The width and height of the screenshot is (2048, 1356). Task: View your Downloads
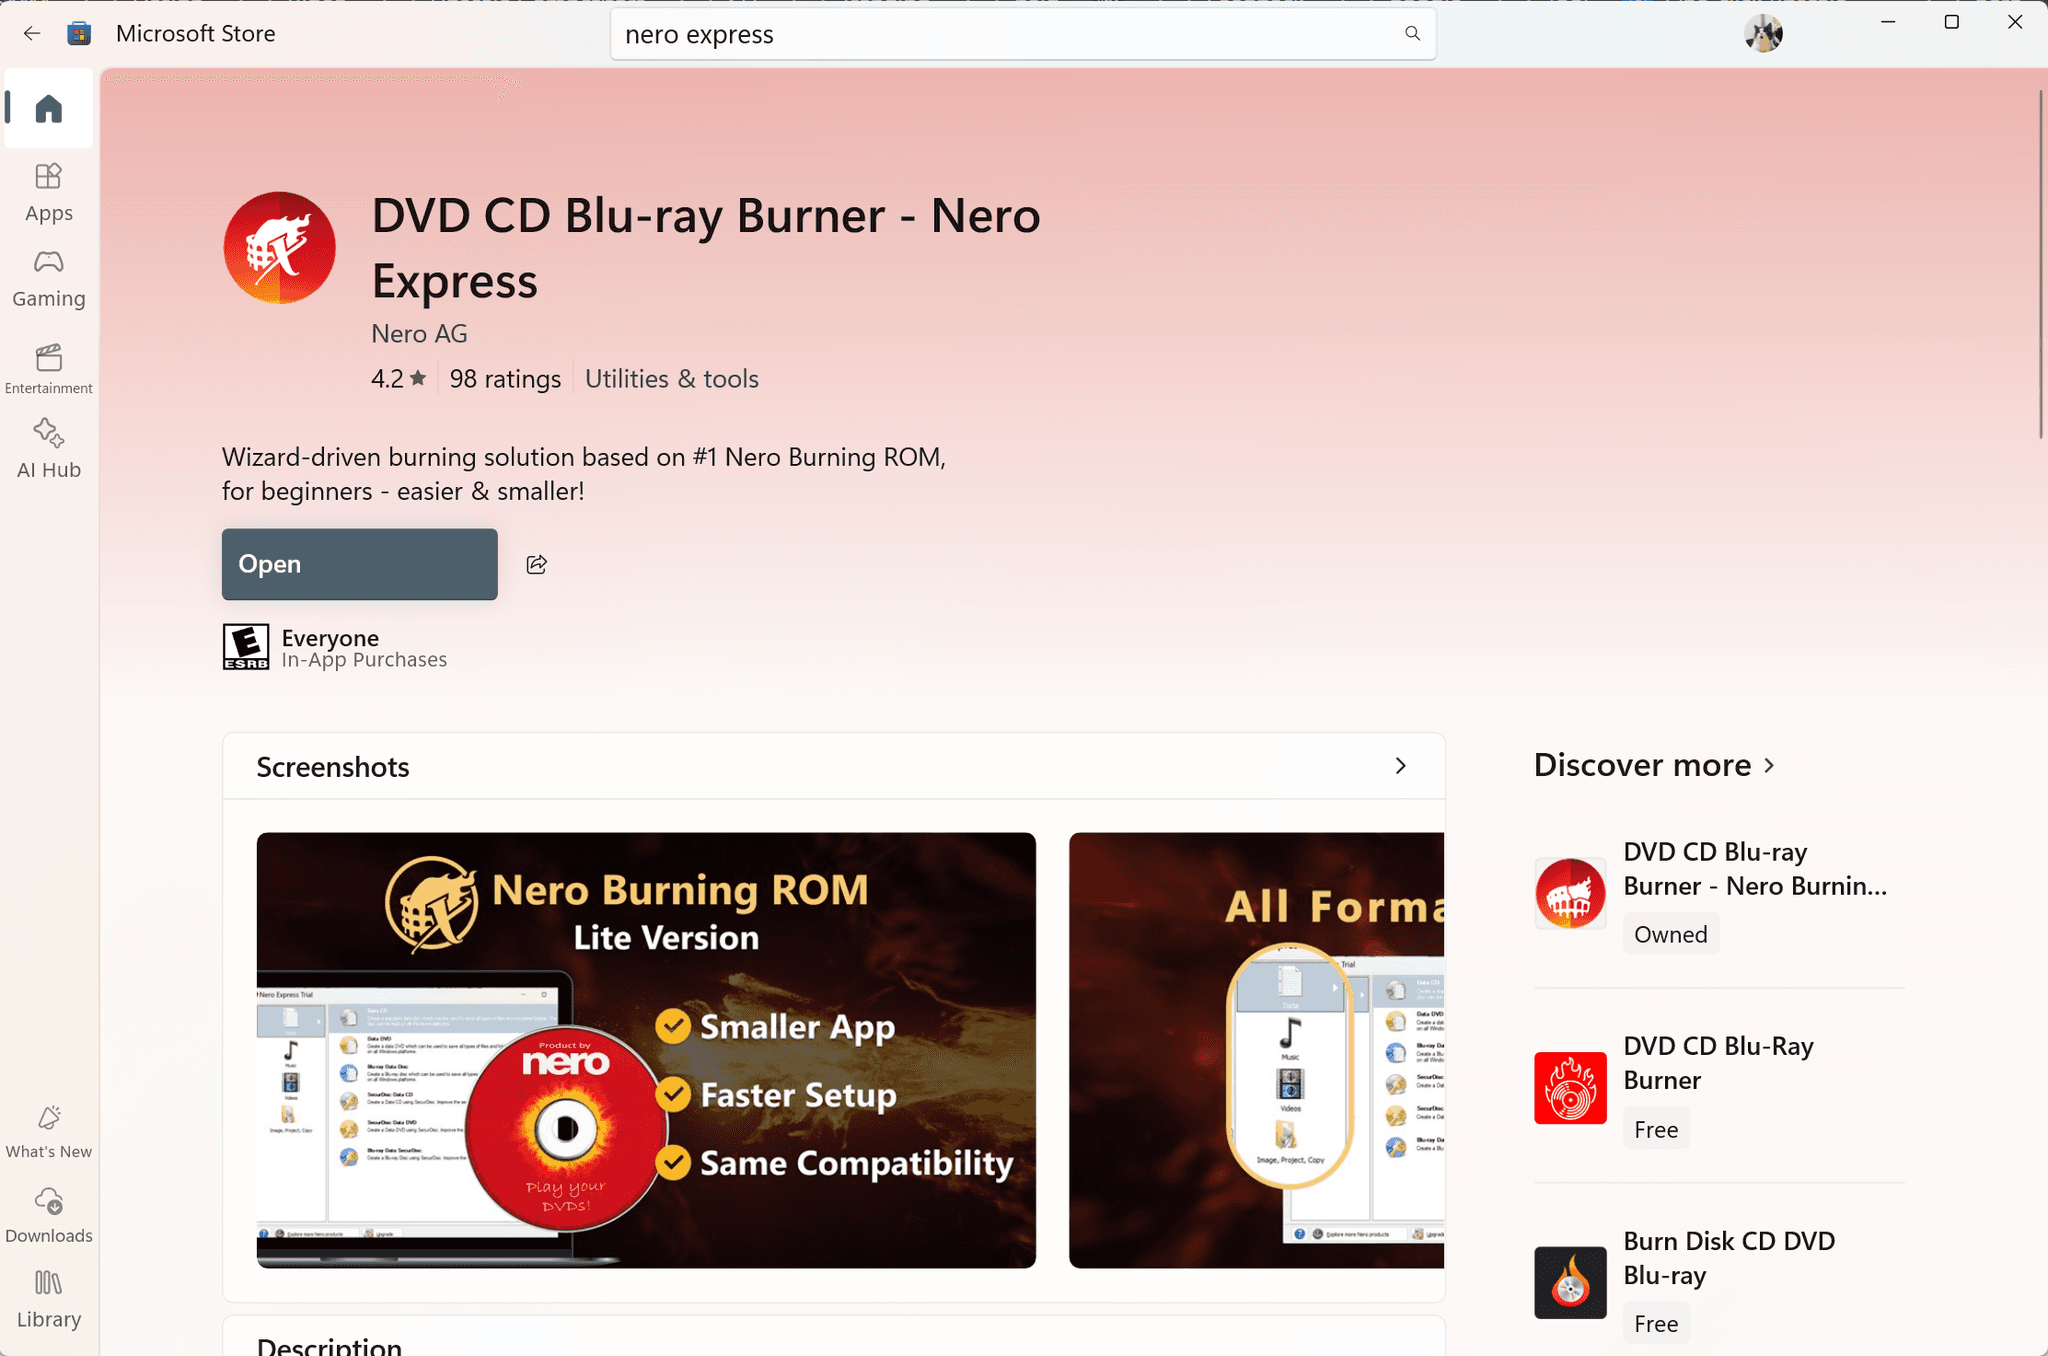(48, 1213)
